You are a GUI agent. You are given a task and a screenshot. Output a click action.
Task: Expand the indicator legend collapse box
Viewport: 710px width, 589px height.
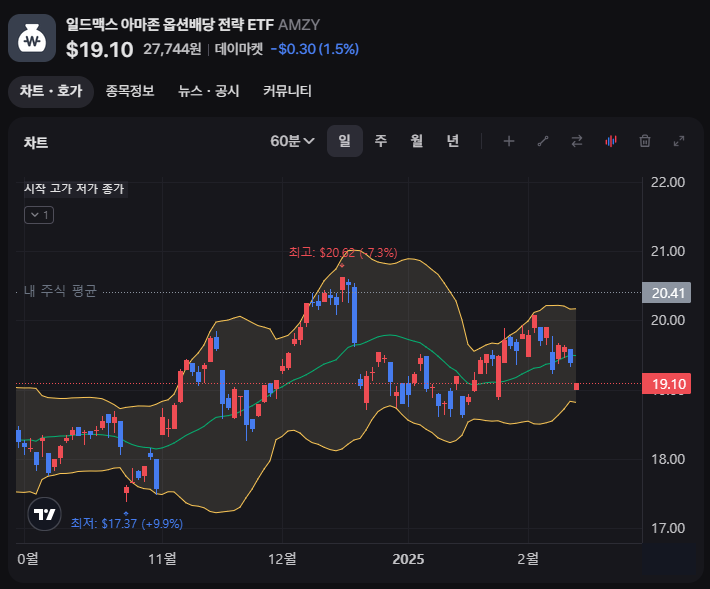pos(39,215)
